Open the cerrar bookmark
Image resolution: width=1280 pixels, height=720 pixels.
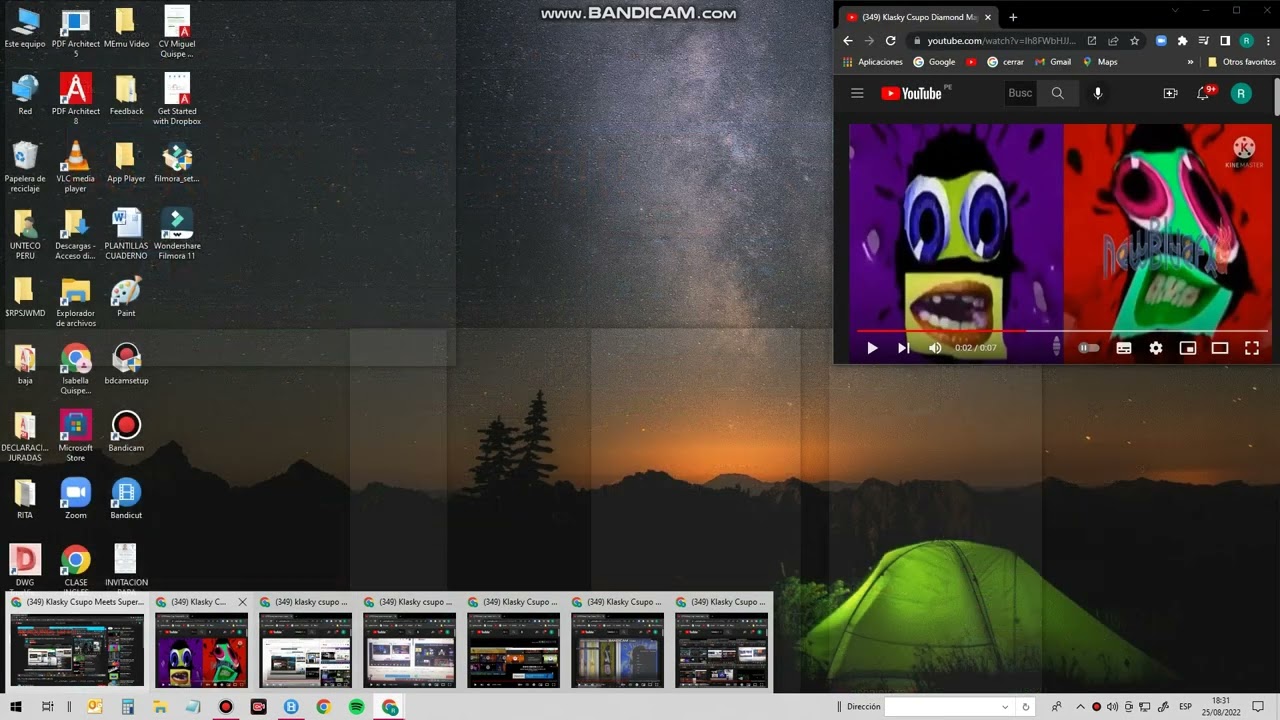click(x=1005, y=62)
